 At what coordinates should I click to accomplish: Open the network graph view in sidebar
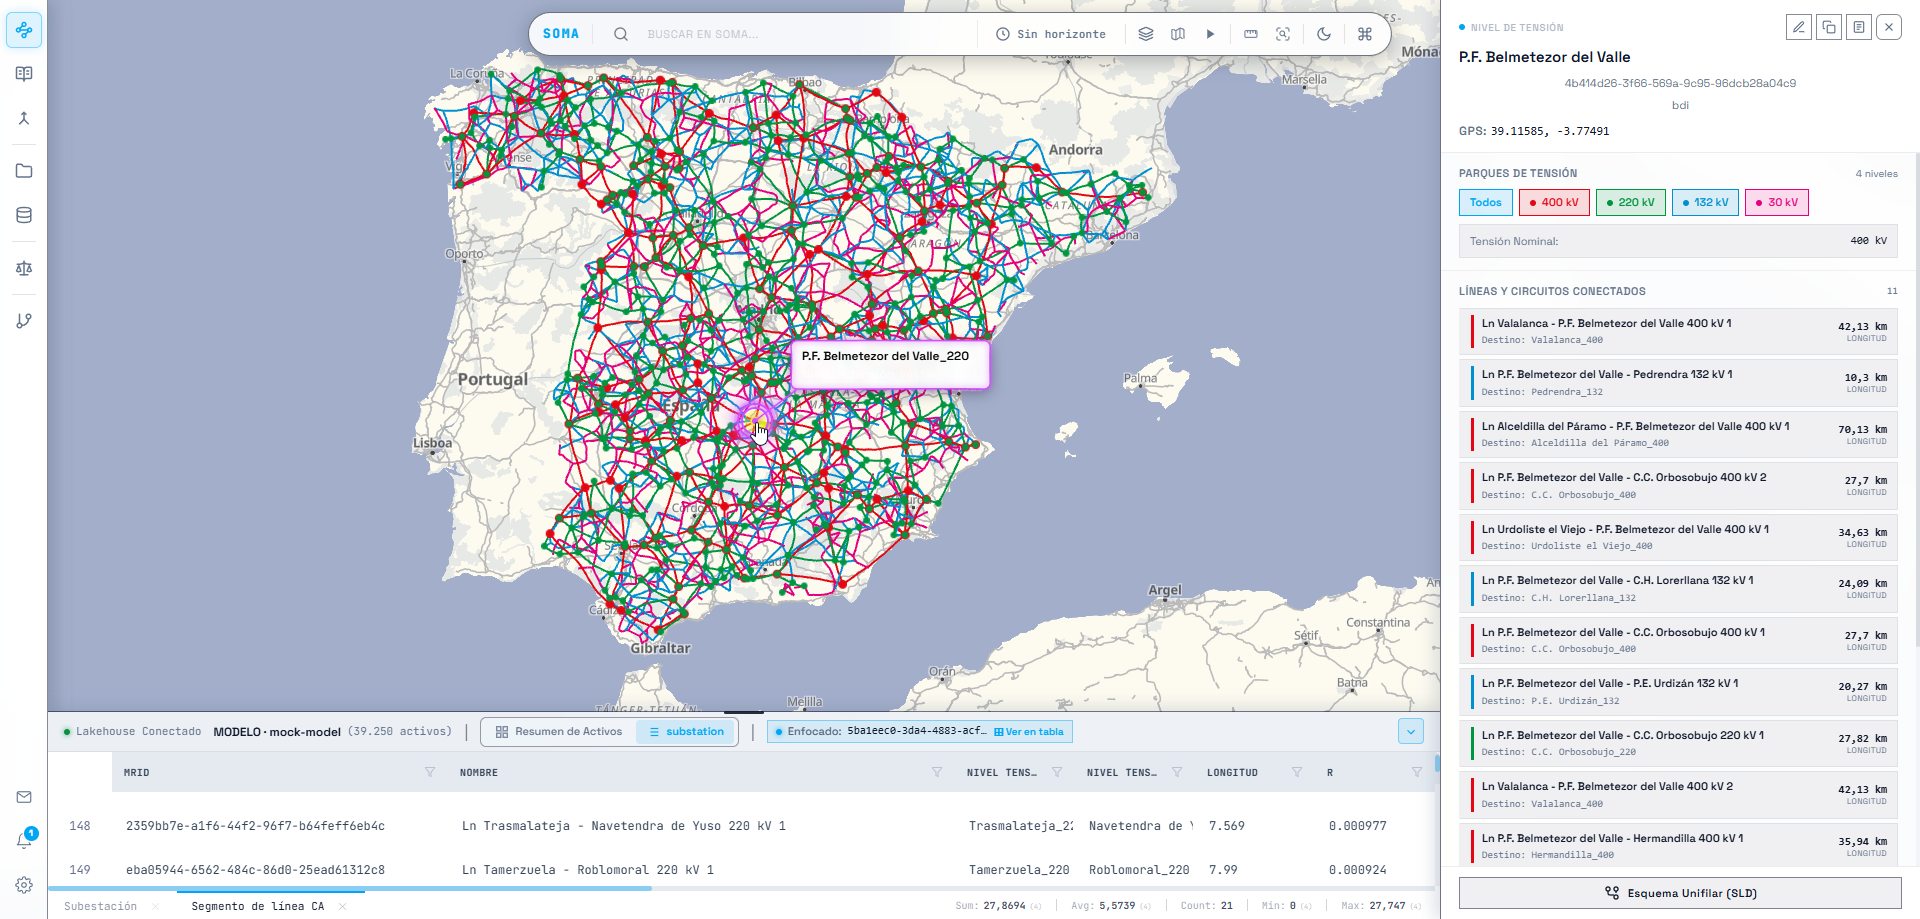(24, 30)
